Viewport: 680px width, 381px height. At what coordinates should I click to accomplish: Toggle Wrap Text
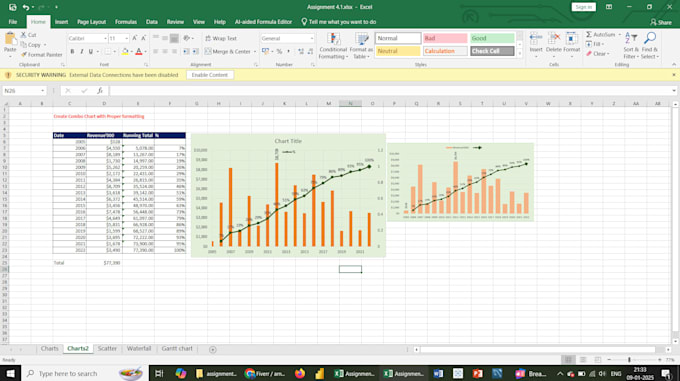click(x=221, y=38)
